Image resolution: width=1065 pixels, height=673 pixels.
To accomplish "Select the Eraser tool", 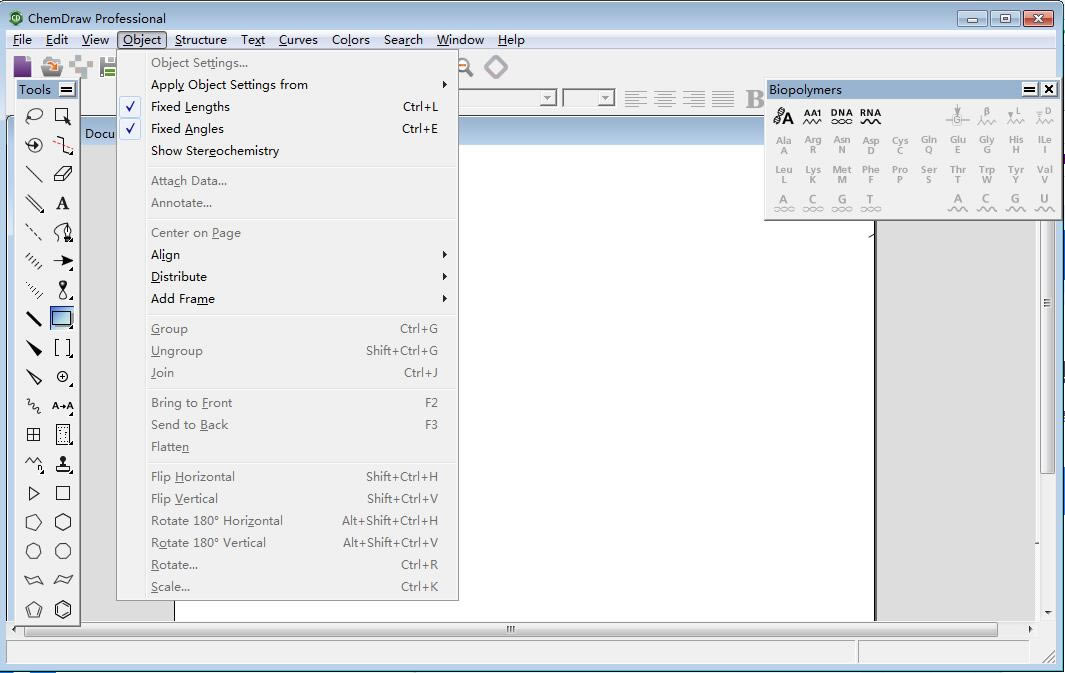I will click(63, 174).
